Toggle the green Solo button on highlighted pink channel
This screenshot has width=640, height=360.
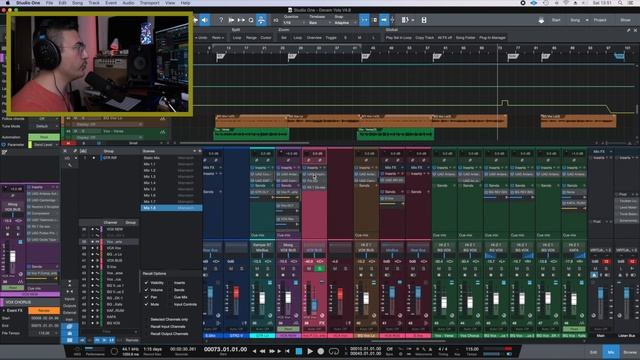(x=320, y=269)
